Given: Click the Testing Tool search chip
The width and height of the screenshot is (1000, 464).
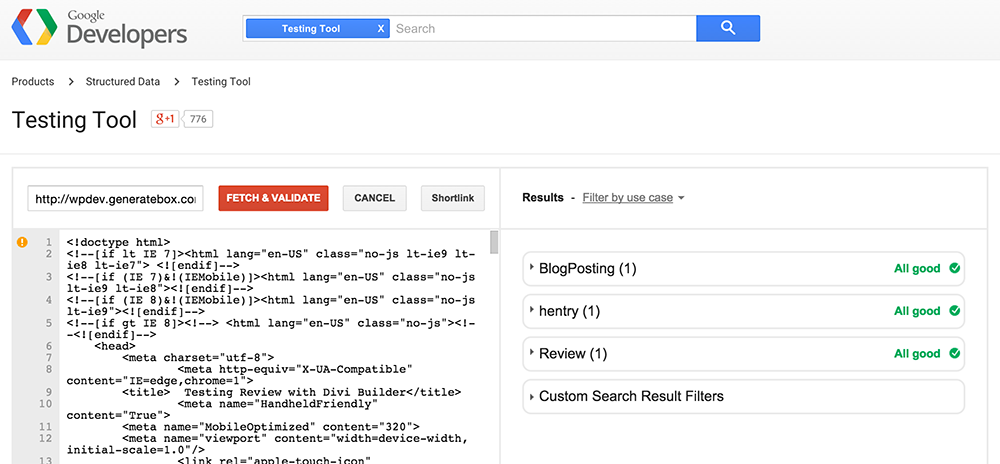Looking at the screenshot, I should click(x=318, y=29).
